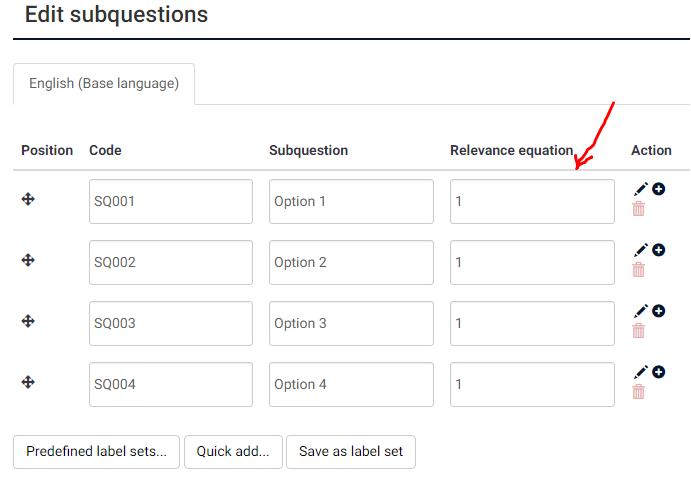Click the trash delete icon for SQ002
Screen dimensions: 691x480
pyautogui.click(x=639, y=269)
